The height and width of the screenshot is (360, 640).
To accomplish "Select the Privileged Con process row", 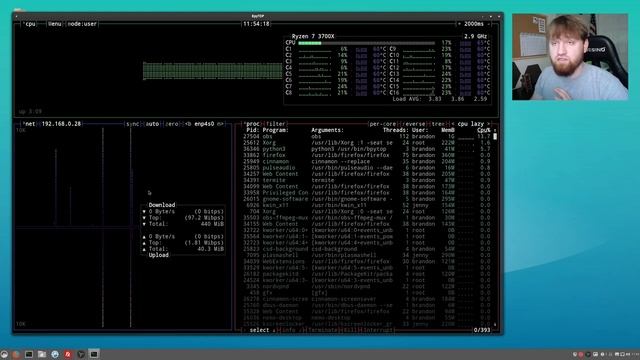I will click(367, 193).
